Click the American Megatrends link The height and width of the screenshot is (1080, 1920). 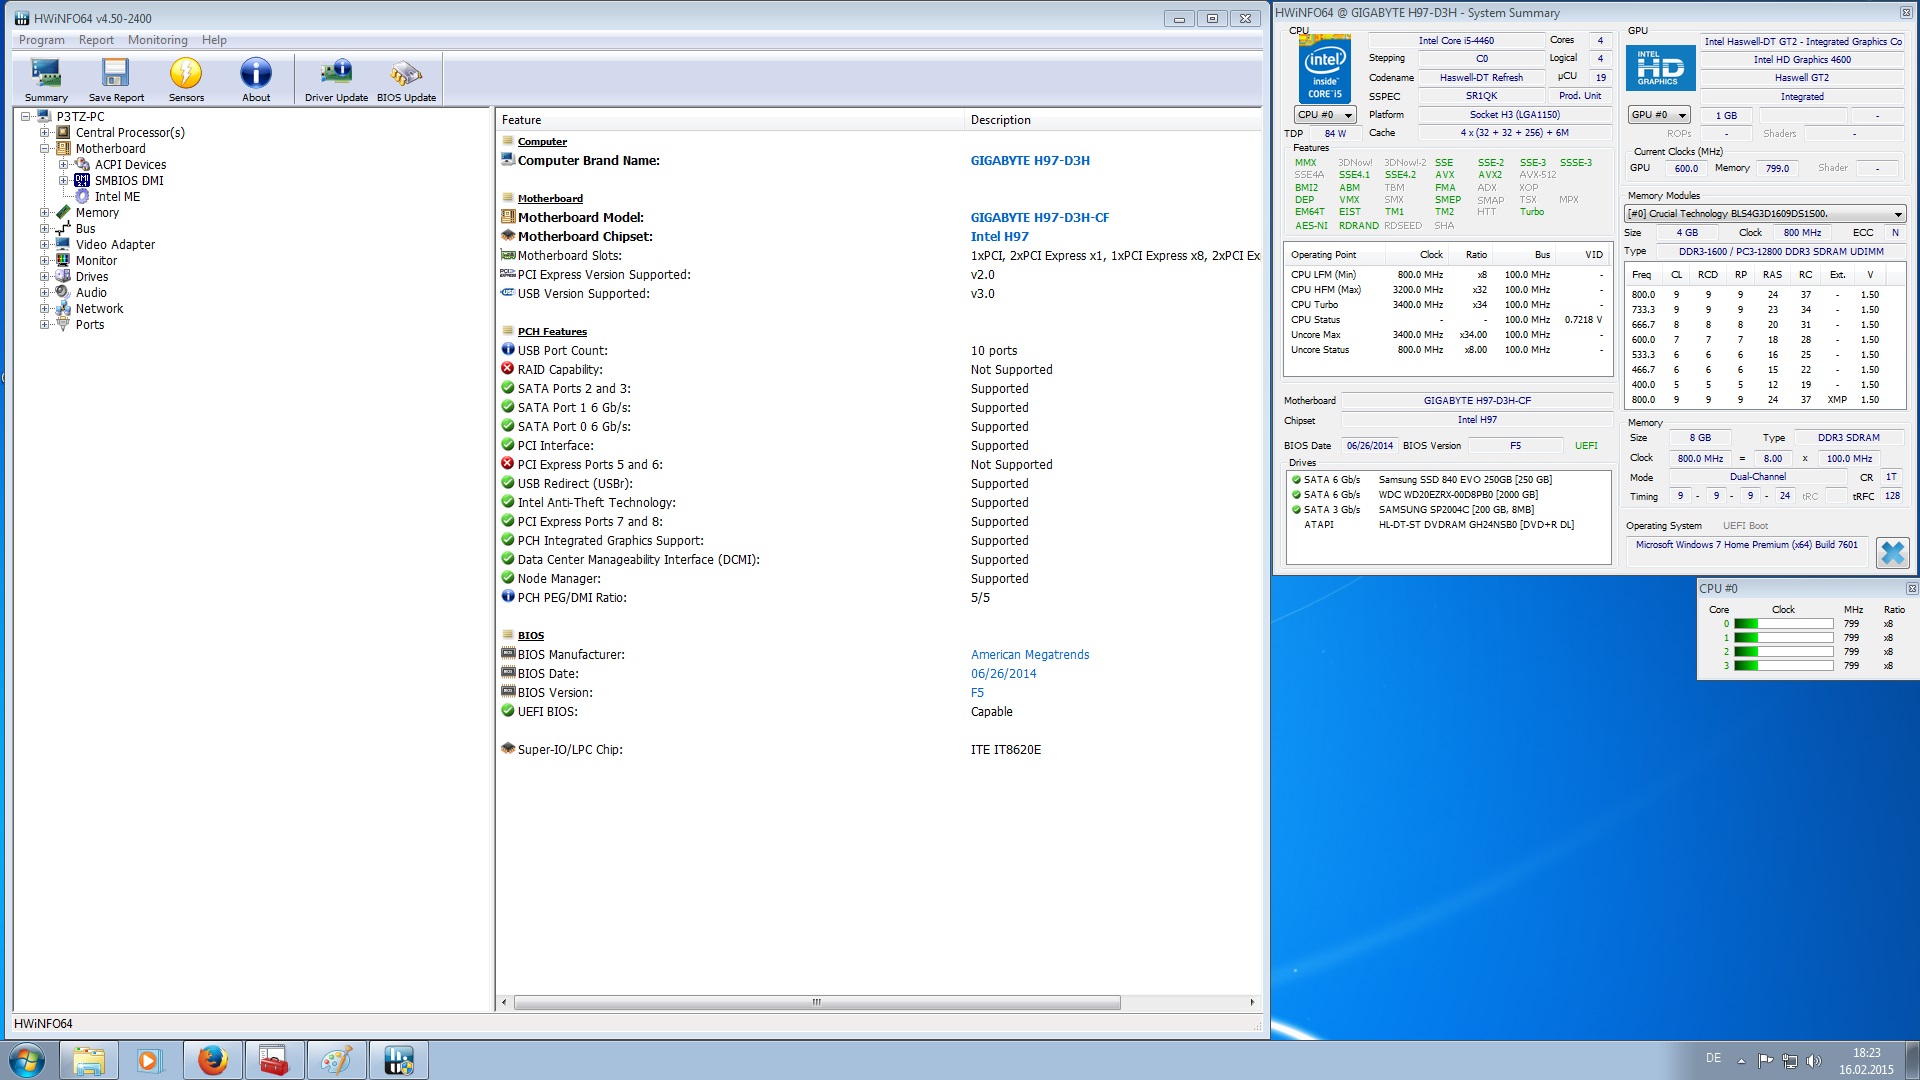[1029, 655]
